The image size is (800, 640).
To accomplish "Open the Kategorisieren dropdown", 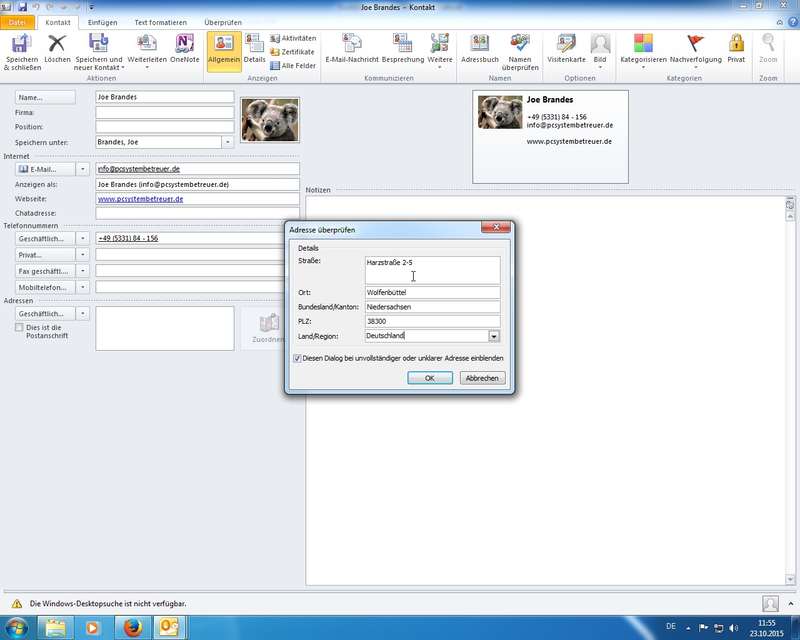I will (x=643, y=44).
